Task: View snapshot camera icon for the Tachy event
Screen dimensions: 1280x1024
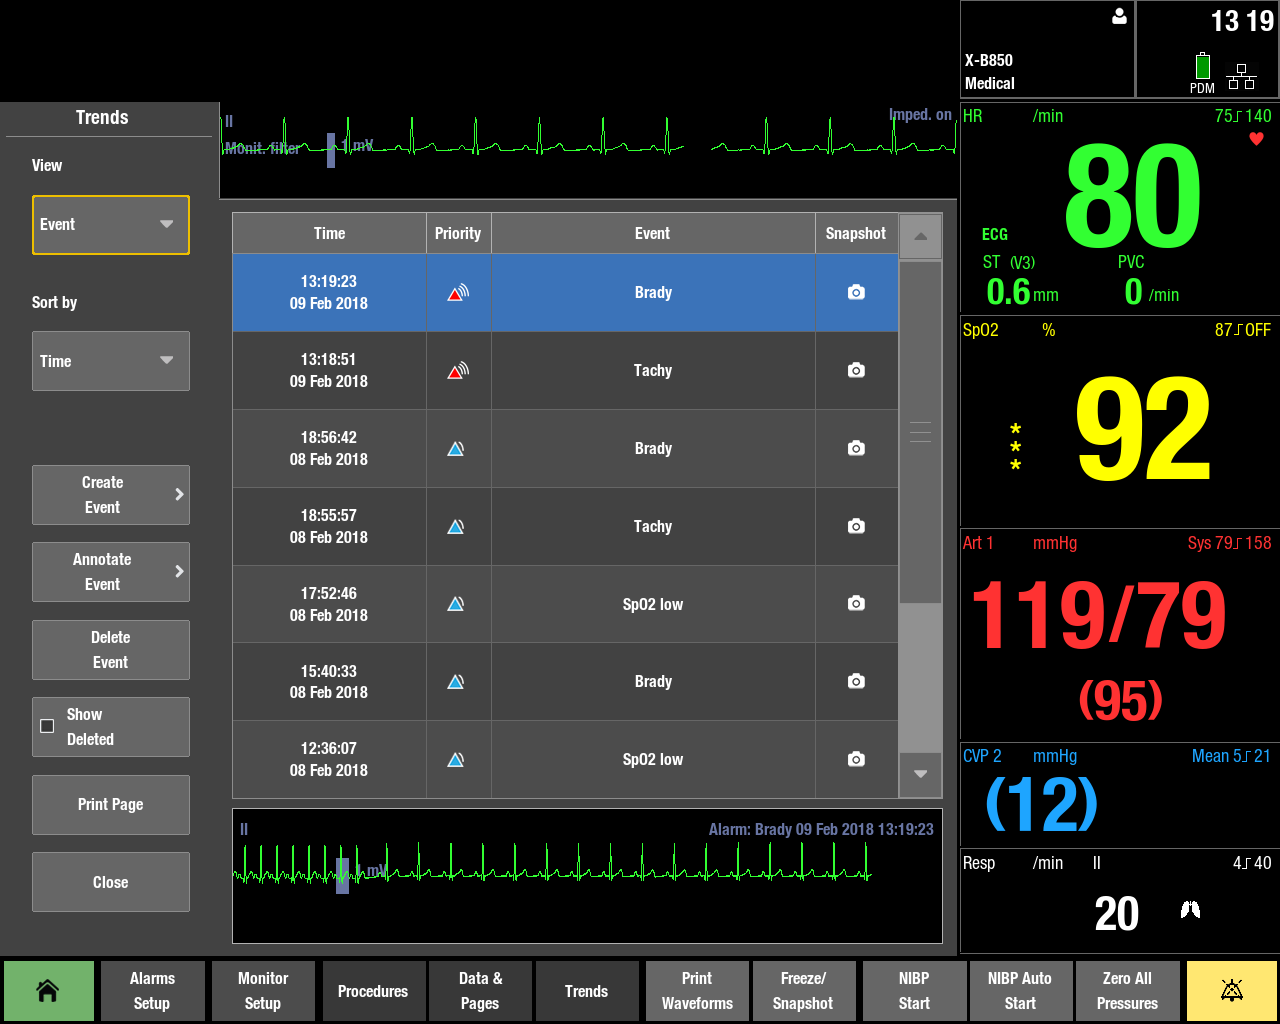Action: 856,370
